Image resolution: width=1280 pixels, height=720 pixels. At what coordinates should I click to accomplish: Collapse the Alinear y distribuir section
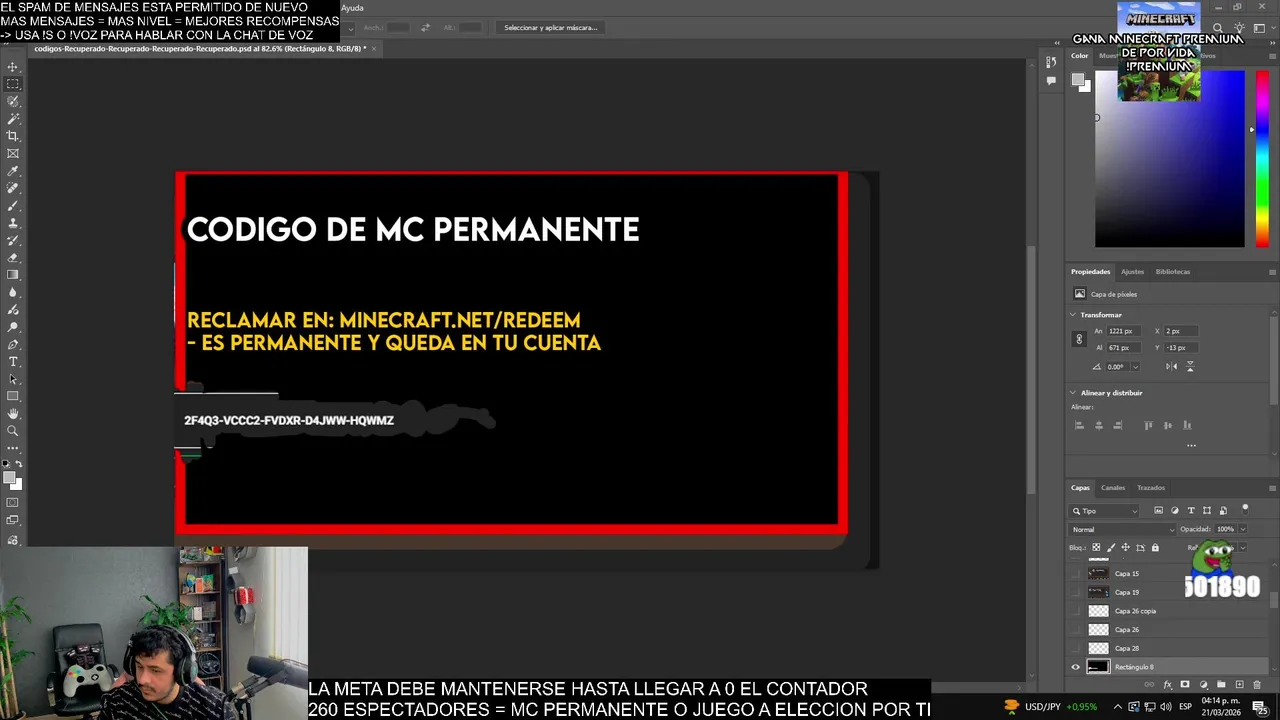1073,393
